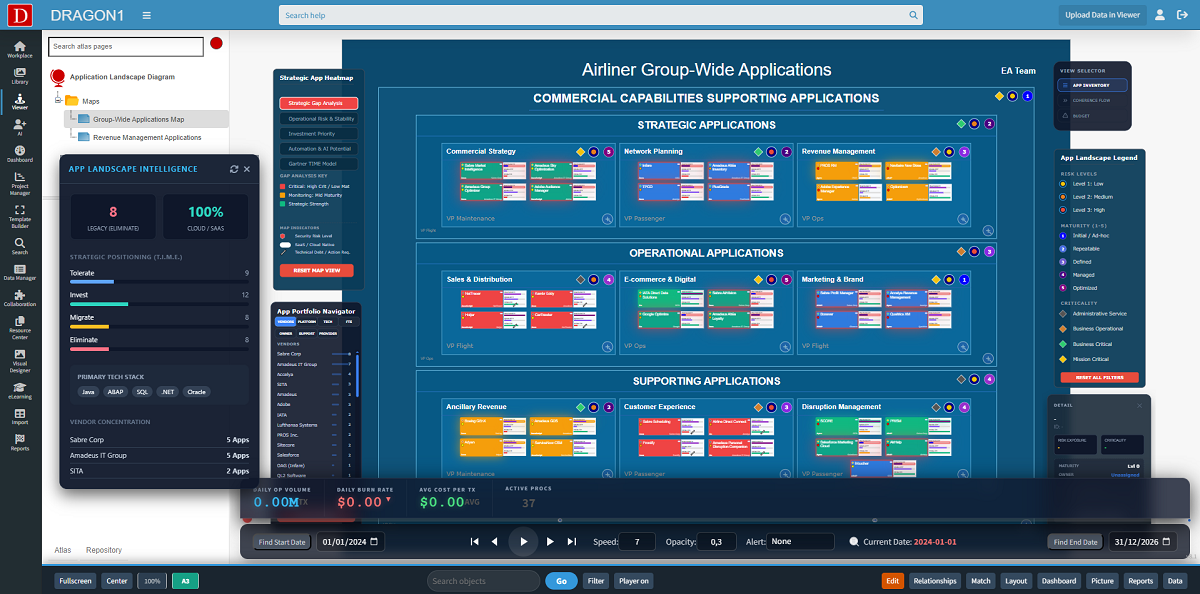This screenshot has width=1200, height=594.
Task: Open the Relationships view in bottom bar
Action: point(938,580)
